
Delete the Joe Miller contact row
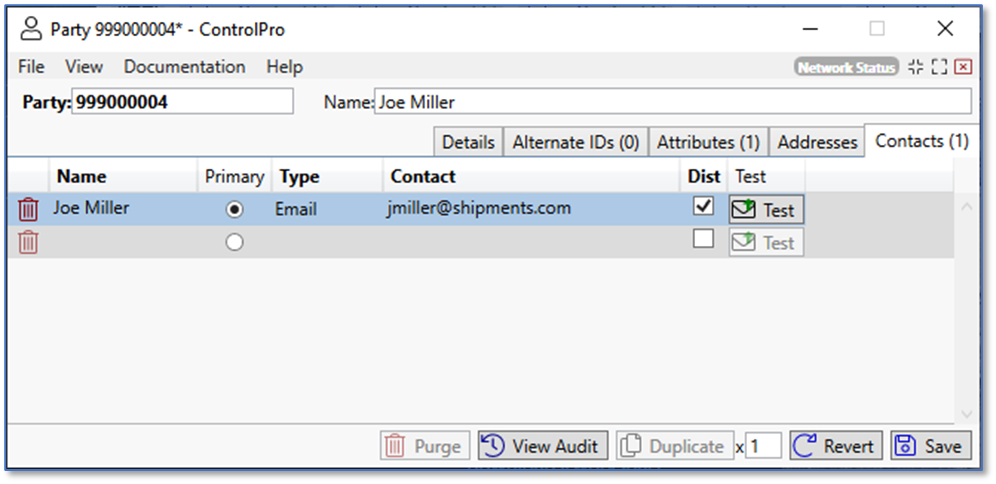point(28,210)
